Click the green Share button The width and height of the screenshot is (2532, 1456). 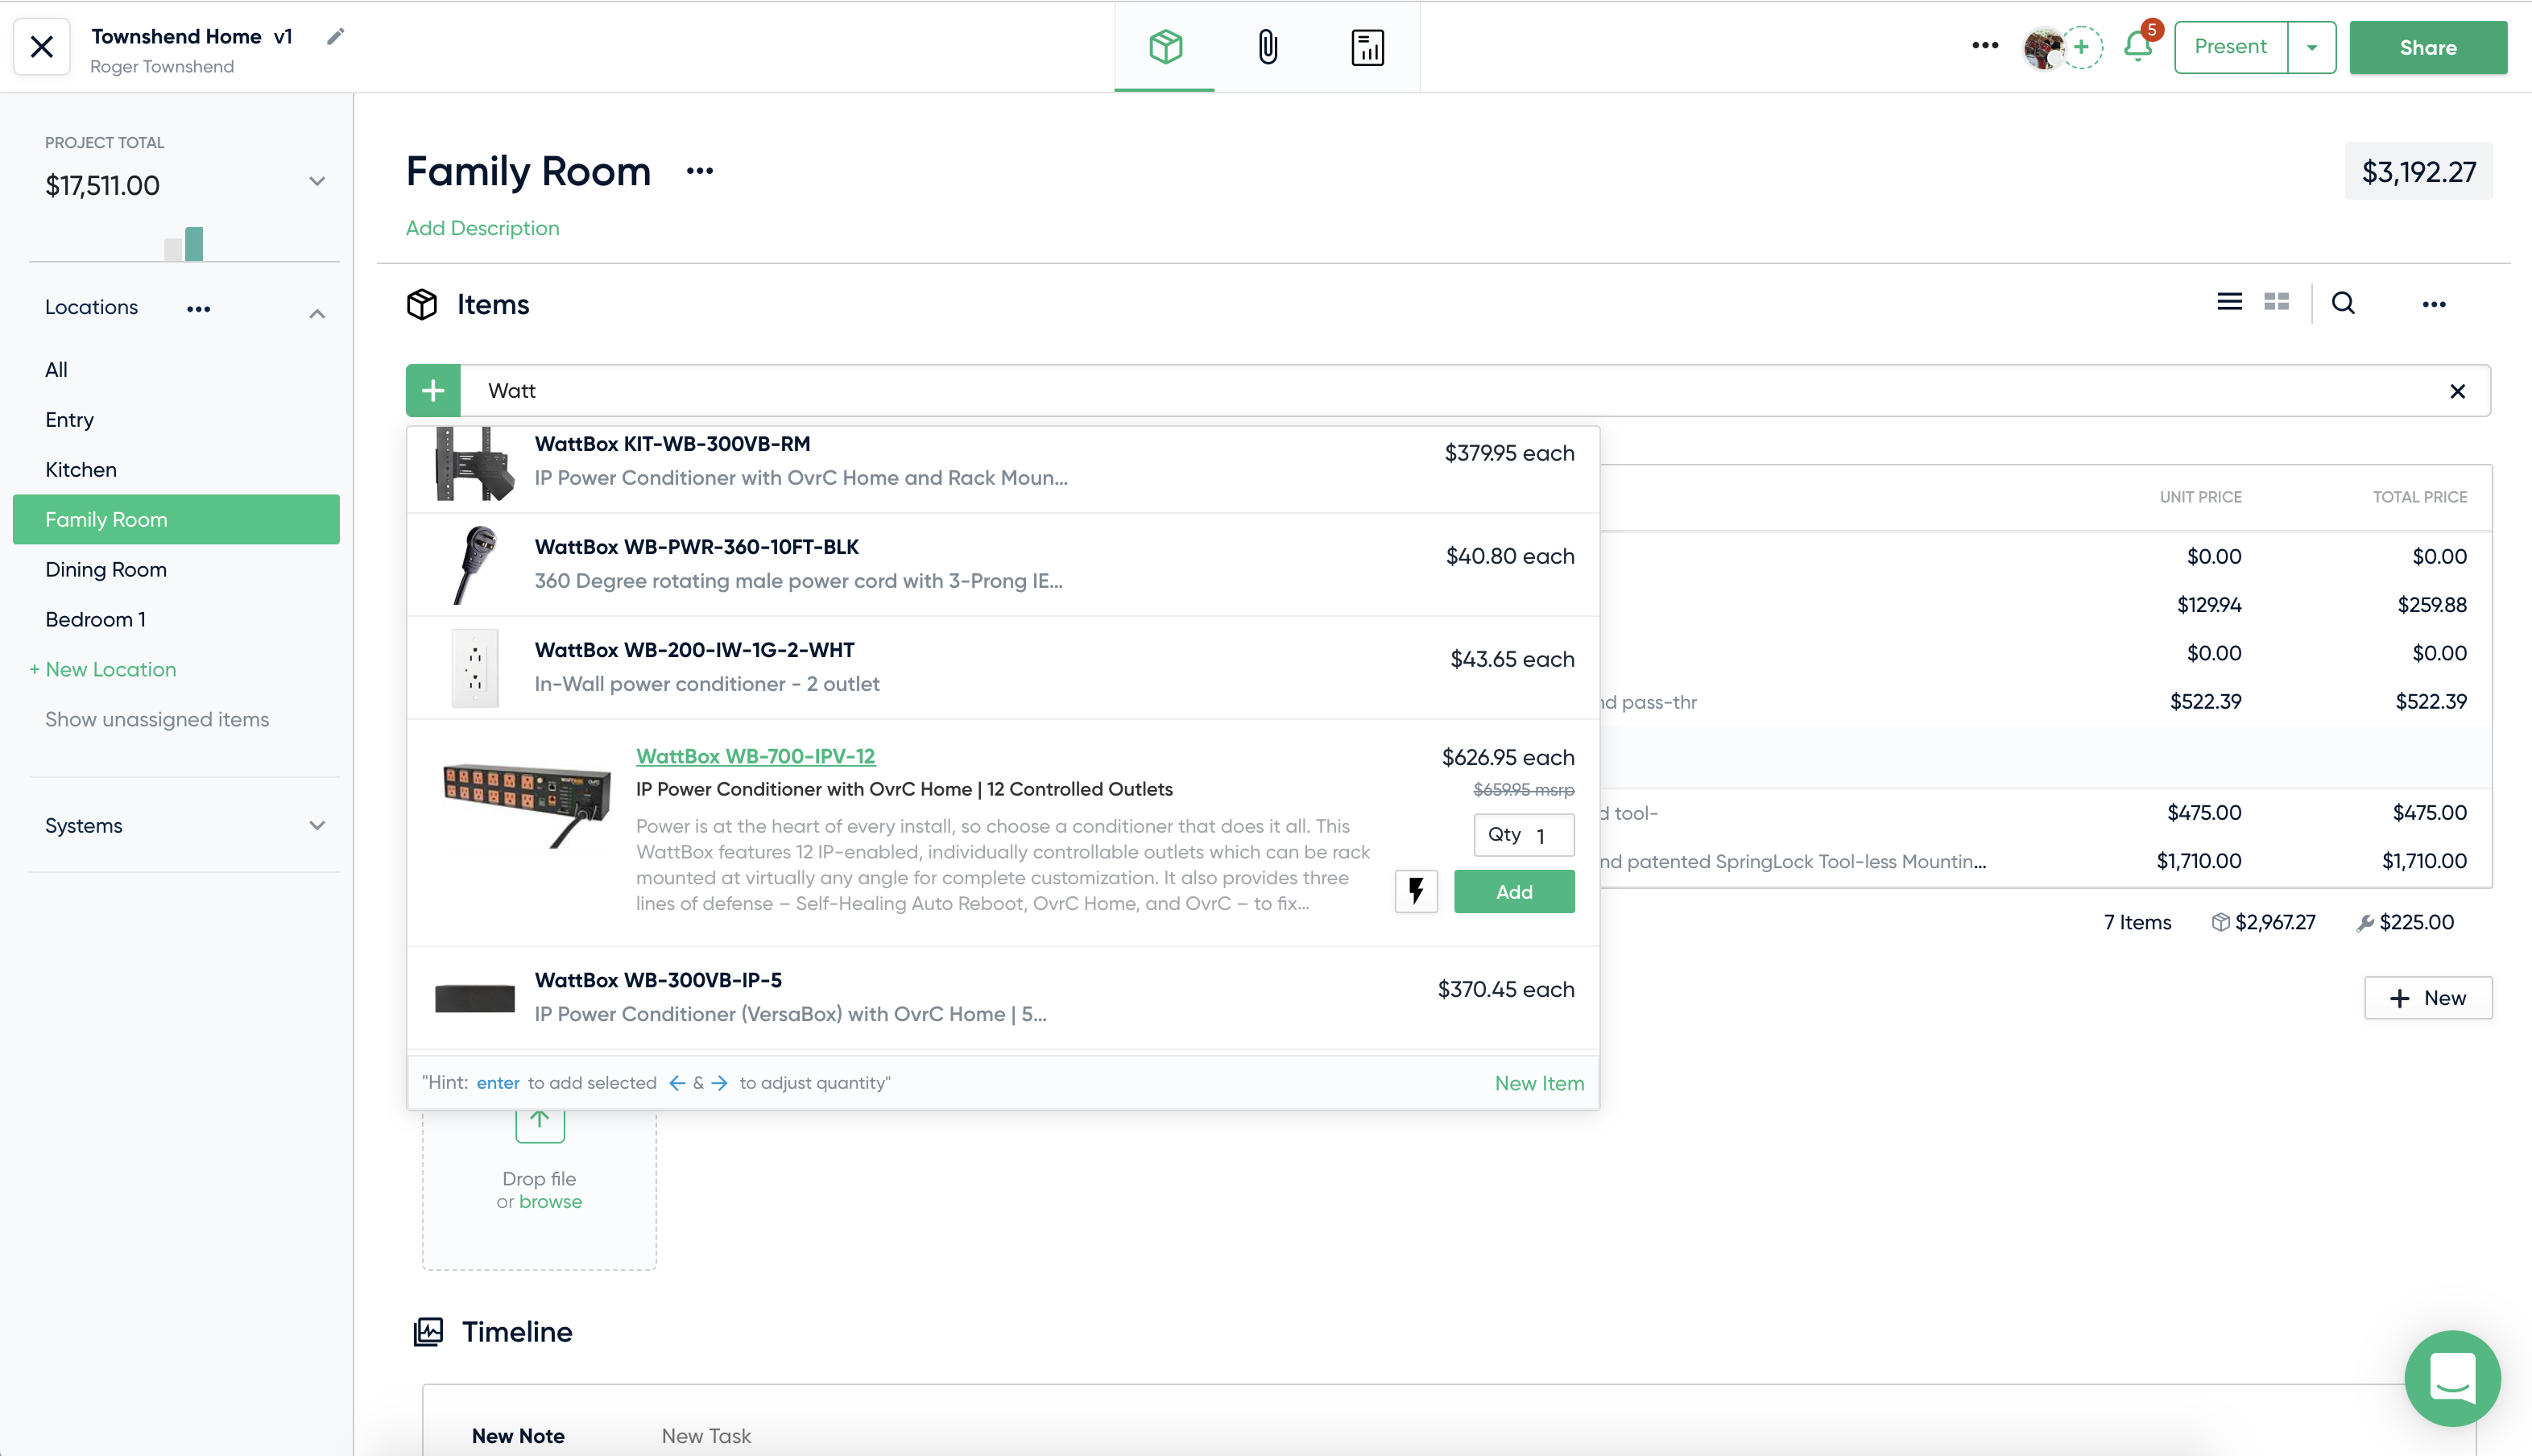point(2427,47)
